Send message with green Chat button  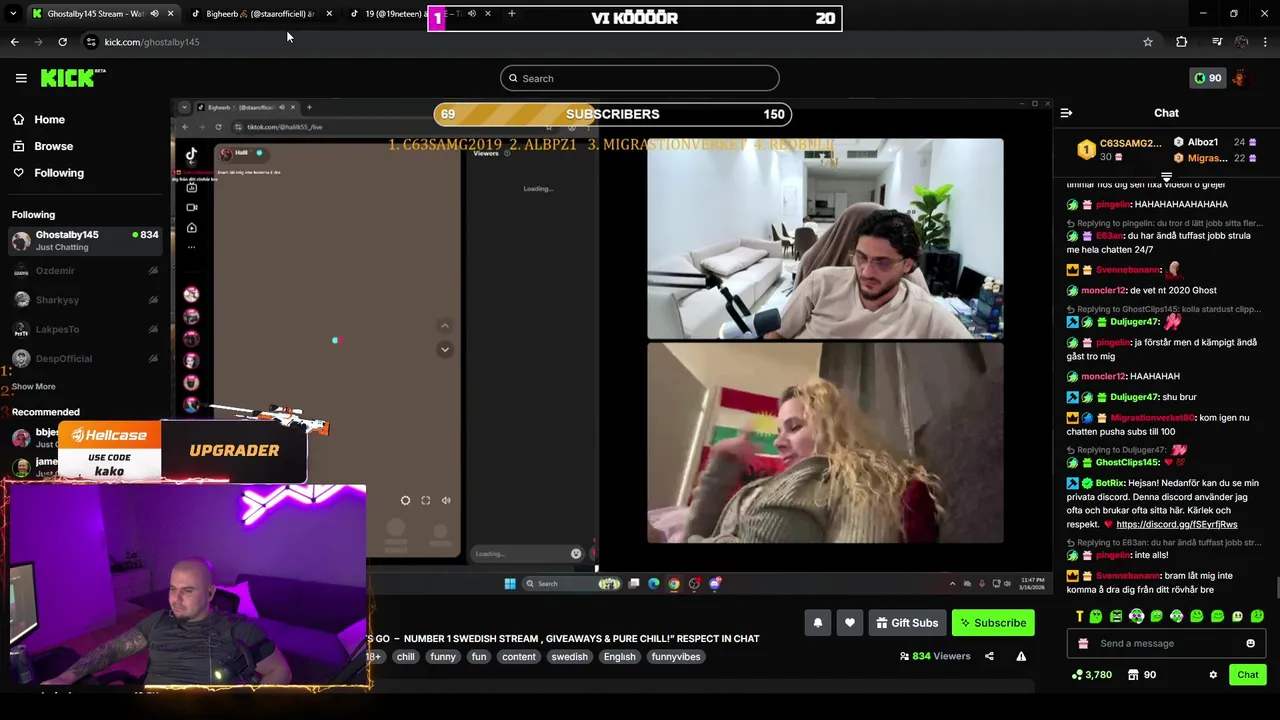1247,675
